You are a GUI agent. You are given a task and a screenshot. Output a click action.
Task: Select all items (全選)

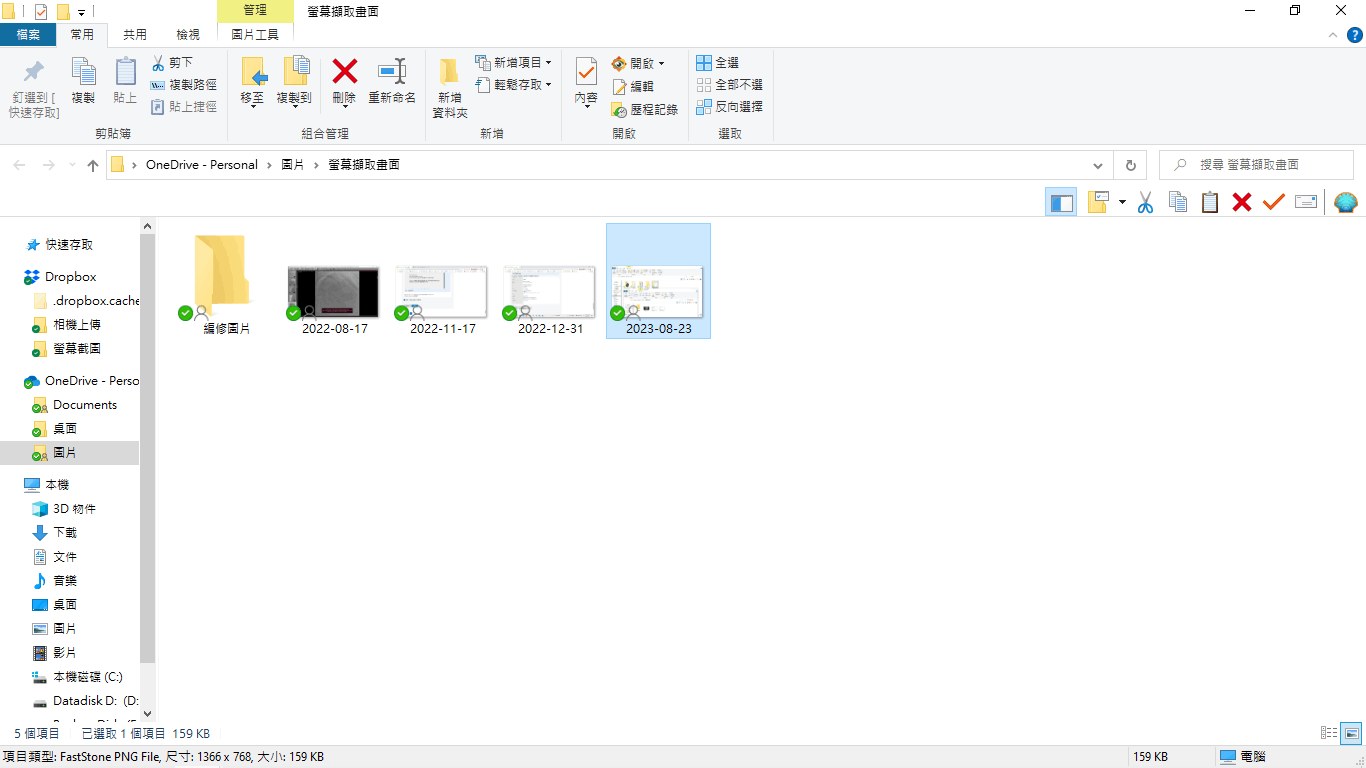point(717,63)
